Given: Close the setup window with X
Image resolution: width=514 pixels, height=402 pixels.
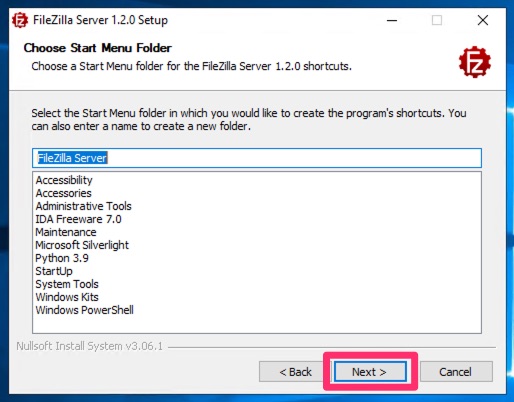Looking at the screenshot, I should (x=483, y=20).
